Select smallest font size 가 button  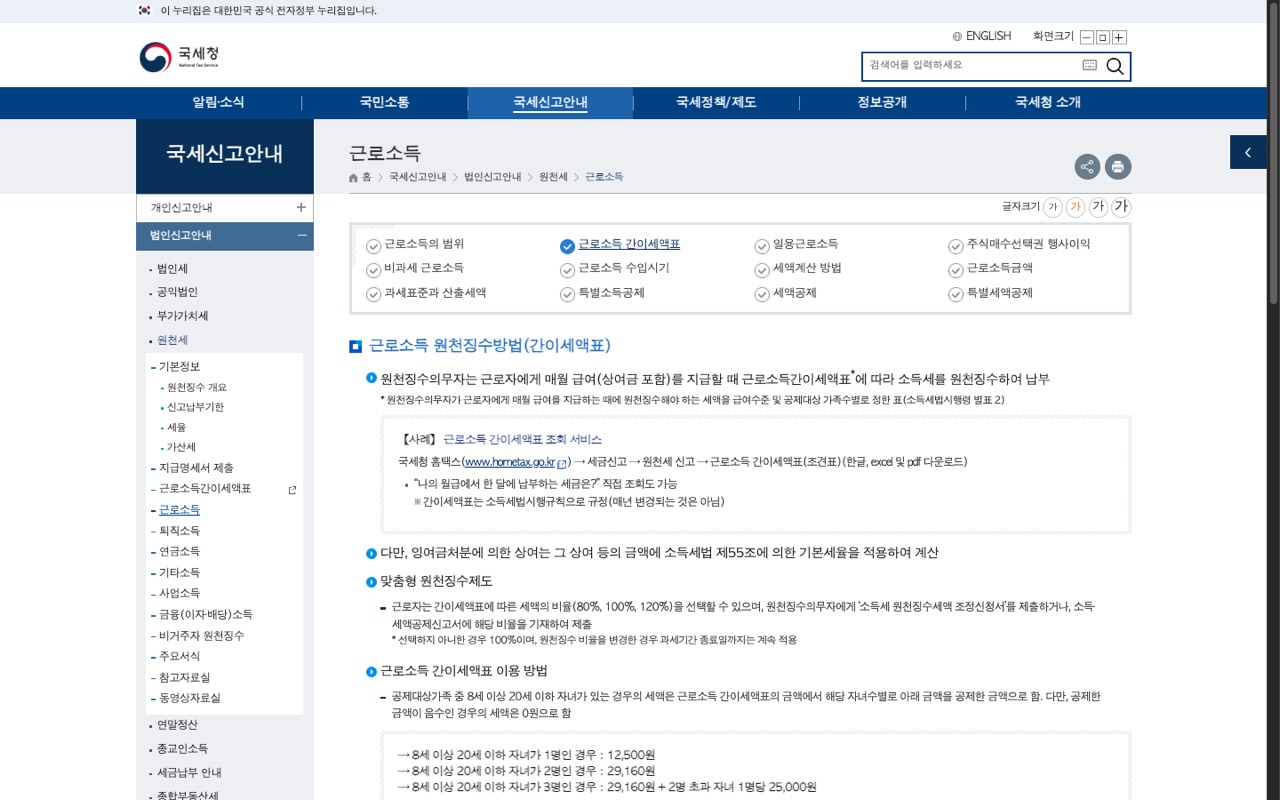tap(1052, 207)
